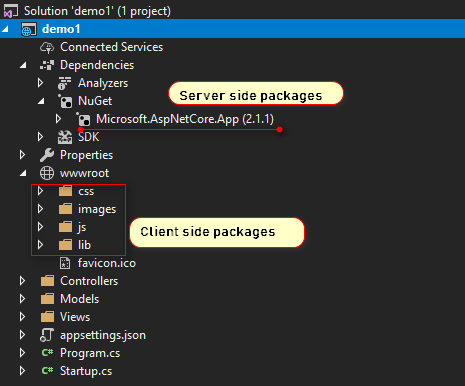Select the Views folder name
Screen dimensions: 465x386
click(x=75, y=317)
